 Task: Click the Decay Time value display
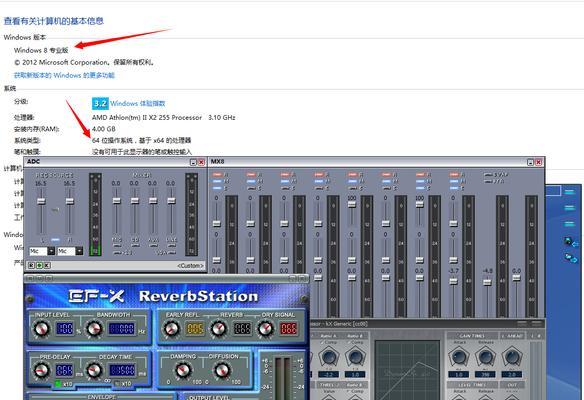122,370
